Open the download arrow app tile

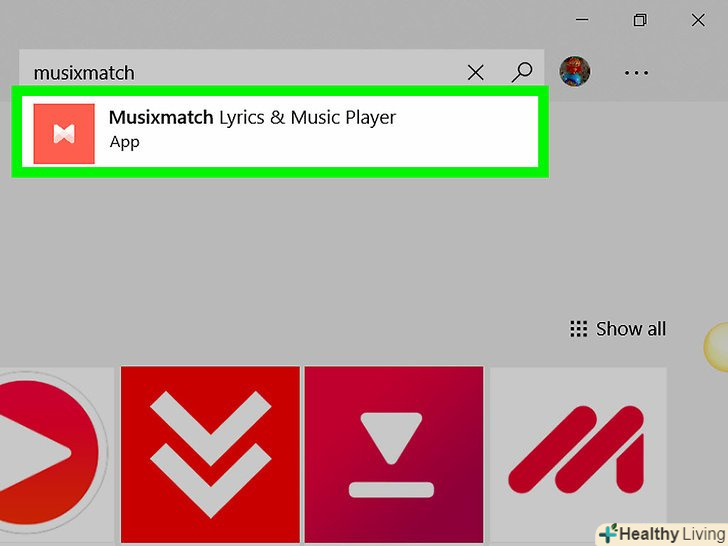coord(394,455)
